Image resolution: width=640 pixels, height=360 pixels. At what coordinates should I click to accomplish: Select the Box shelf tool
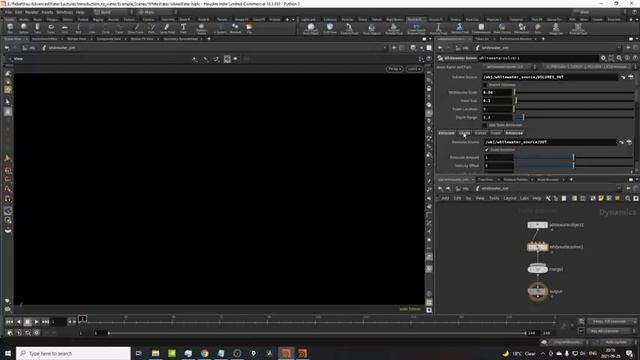pos(10,28)
